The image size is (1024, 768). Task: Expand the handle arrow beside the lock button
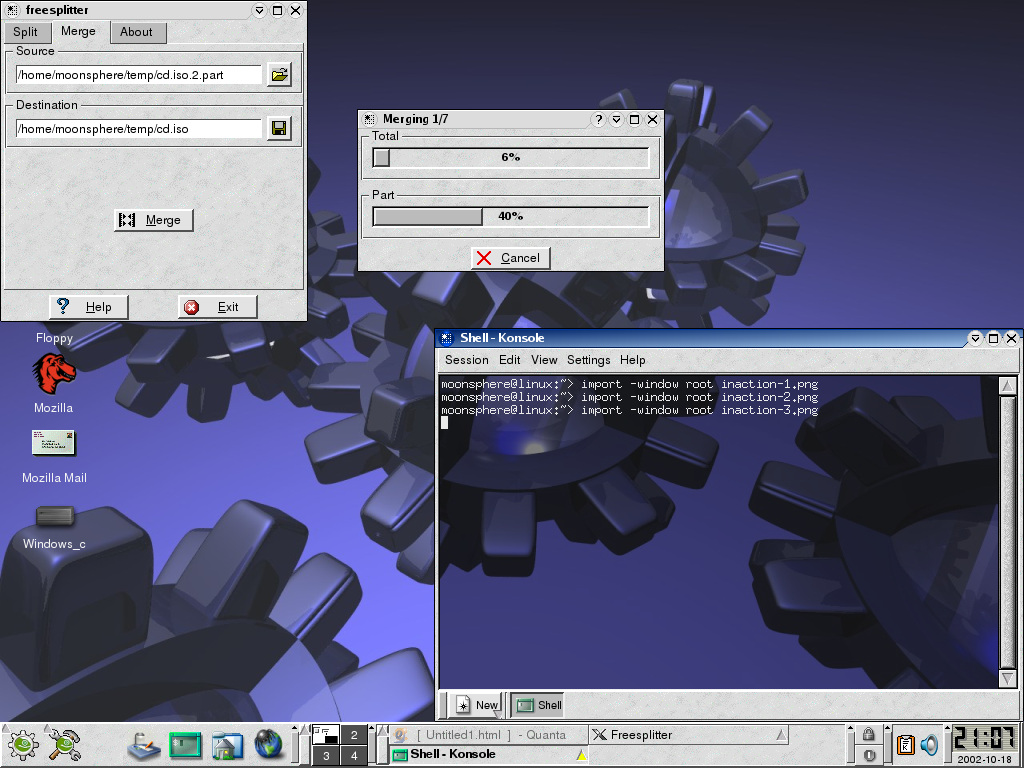pyautogui.click(x=850, y=729)
